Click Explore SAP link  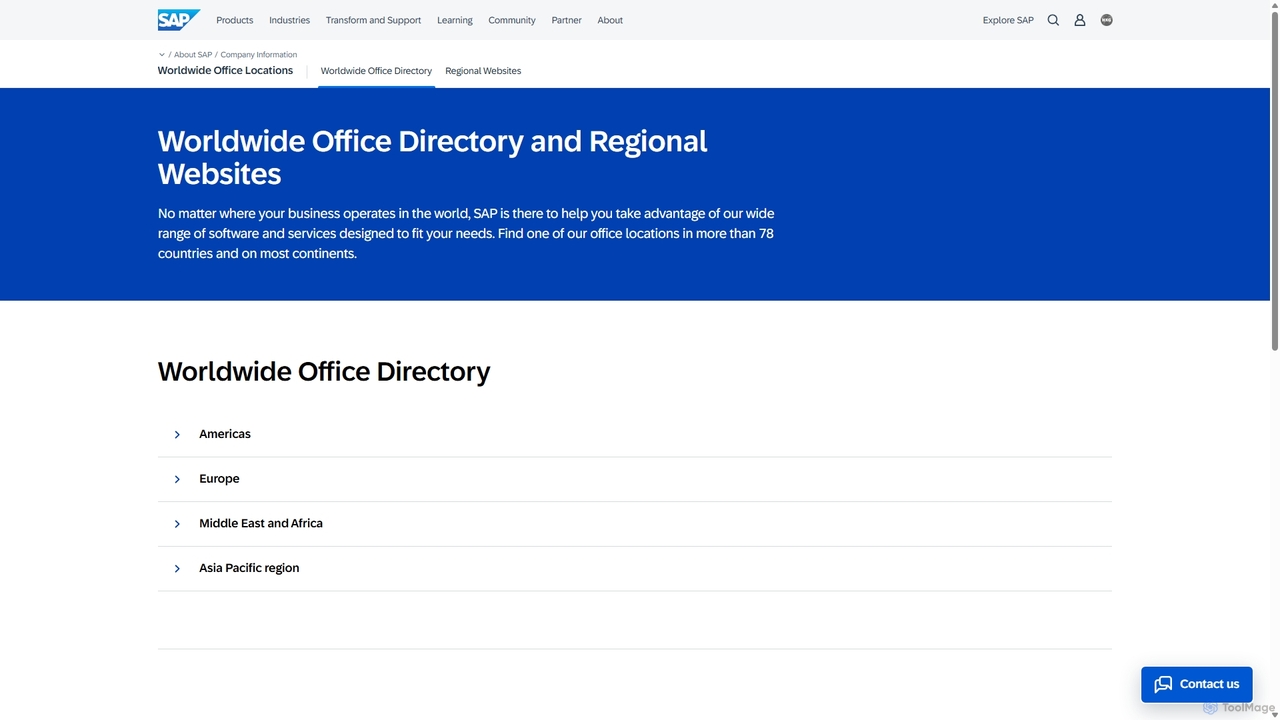pos(1008,20)
